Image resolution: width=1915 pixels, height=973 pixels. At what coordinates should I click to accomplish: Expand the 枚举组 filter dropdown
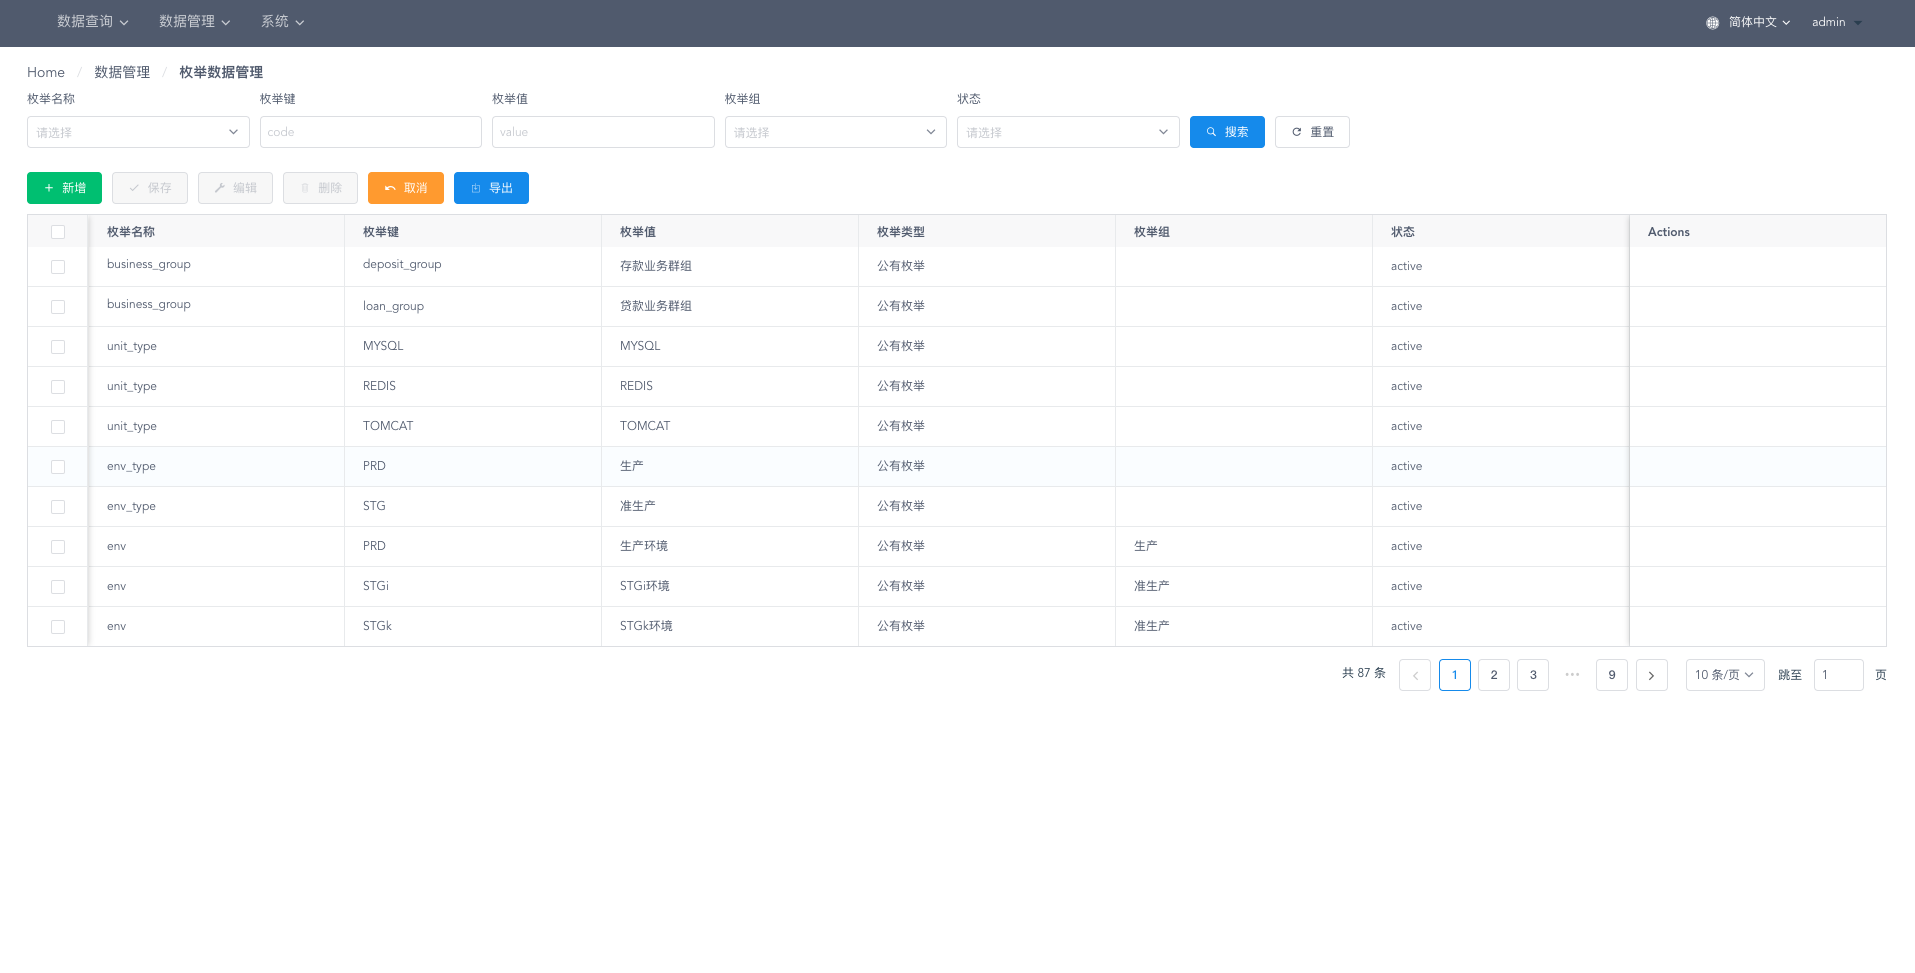pyautogui.click(x=836, y=132)
